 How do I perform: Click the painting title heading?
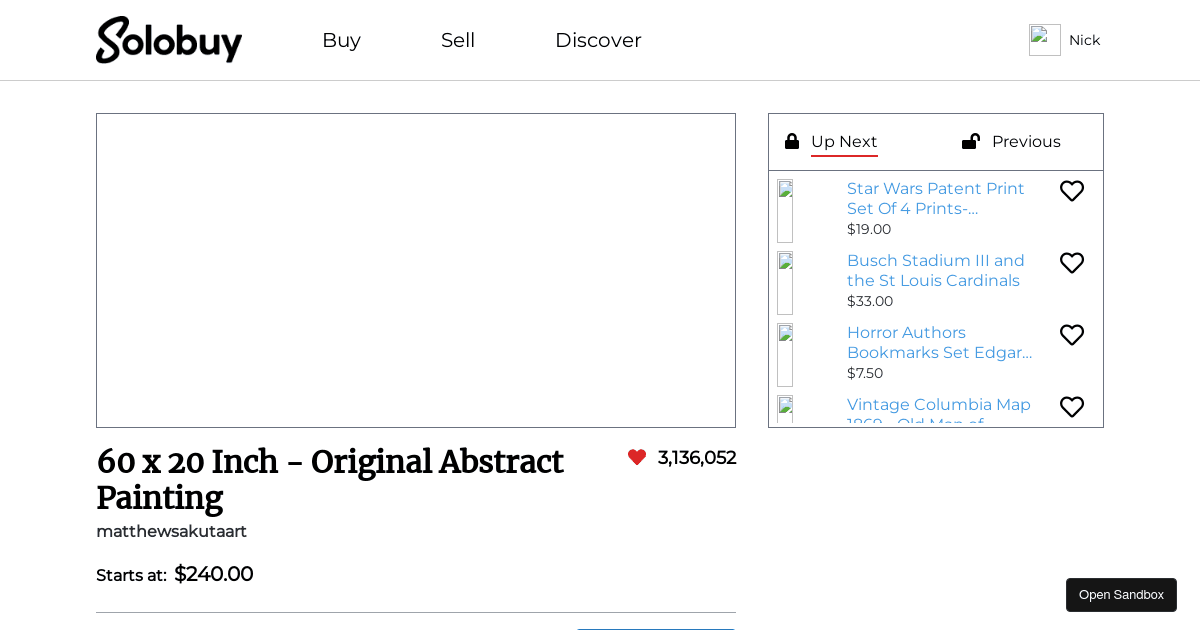click(330, 480)
